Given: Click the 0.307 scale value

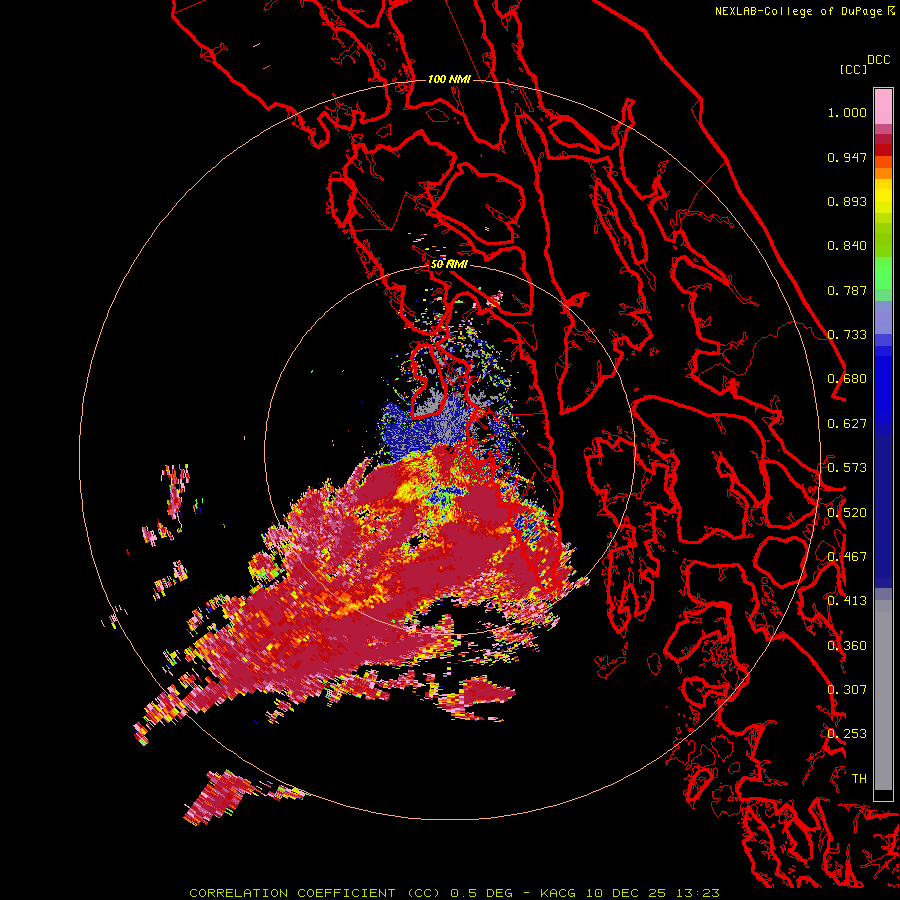Looking at the screenshot, I should pyautogui.click(x=847, y=690).
